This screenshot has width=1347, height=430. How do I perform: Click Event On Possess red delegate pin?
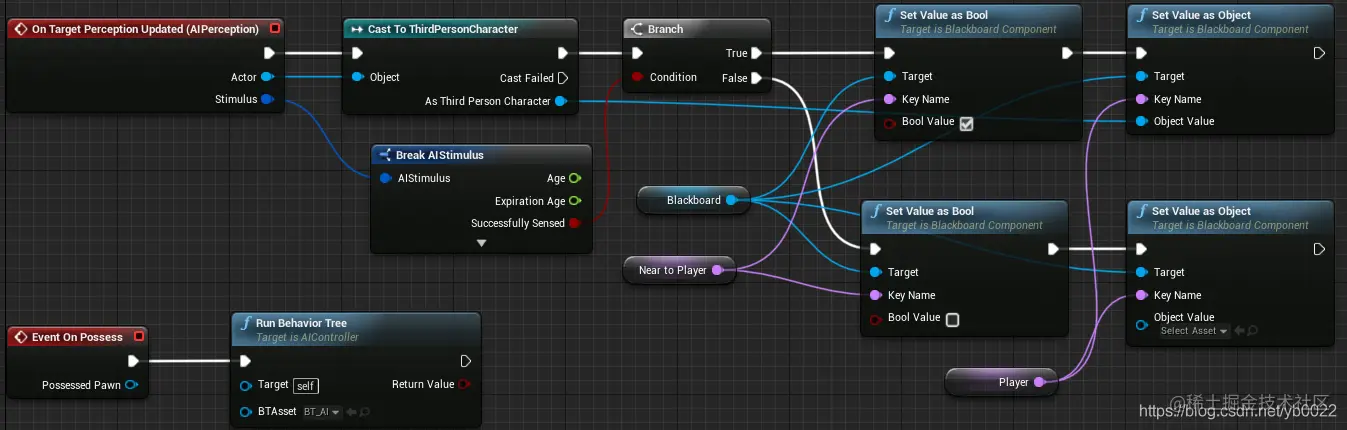pyautogui.click(x=139, y=337)
